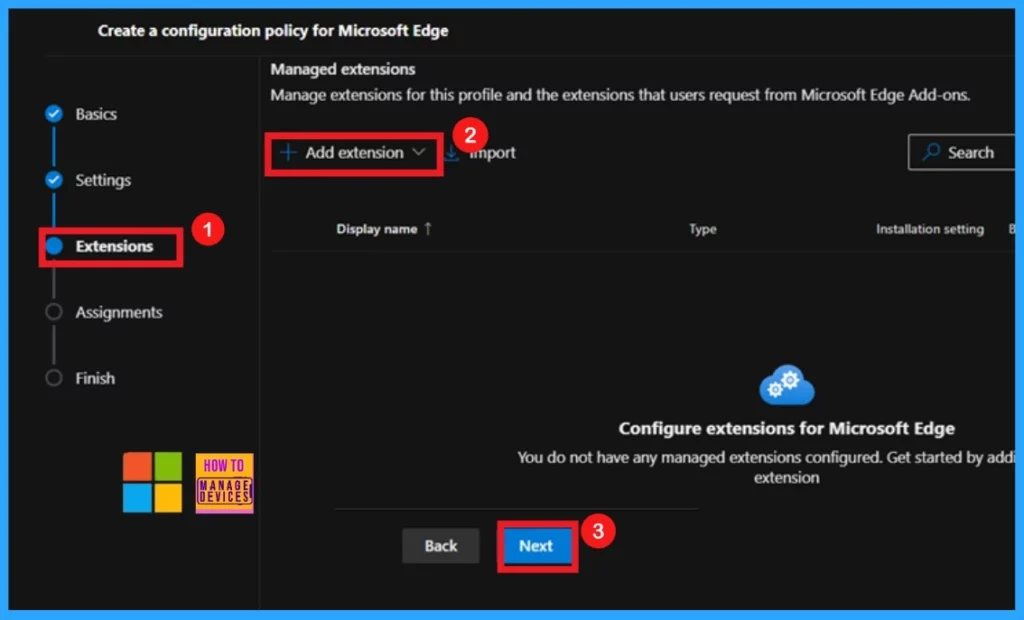Open the Add extension dropdown
Viewport: 1024px width, 620px height.
353,153
